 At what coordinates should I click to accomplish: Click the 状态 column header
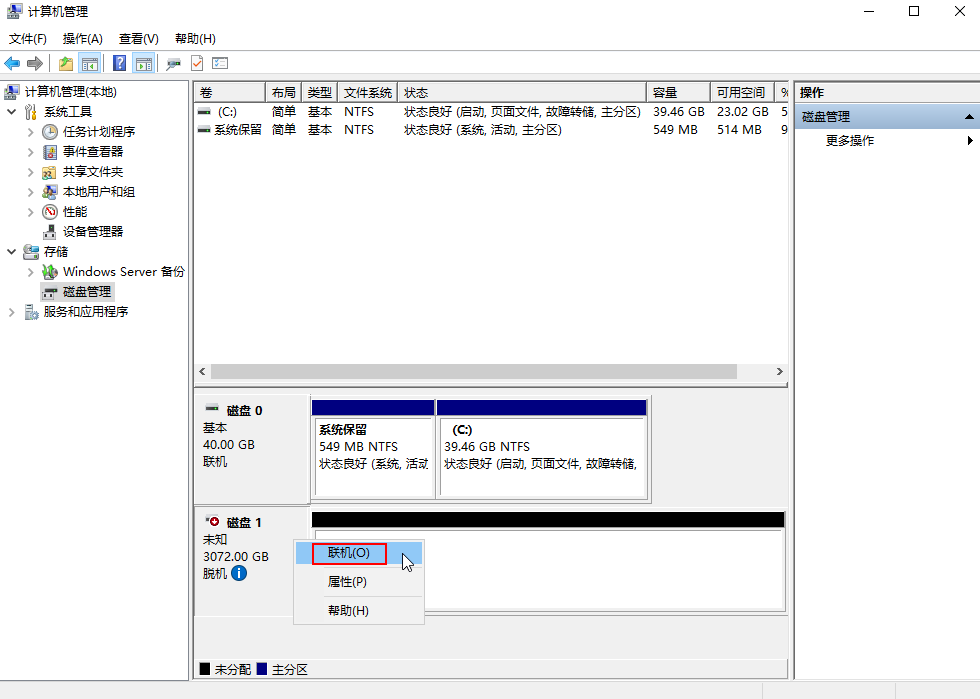point(522,93)
